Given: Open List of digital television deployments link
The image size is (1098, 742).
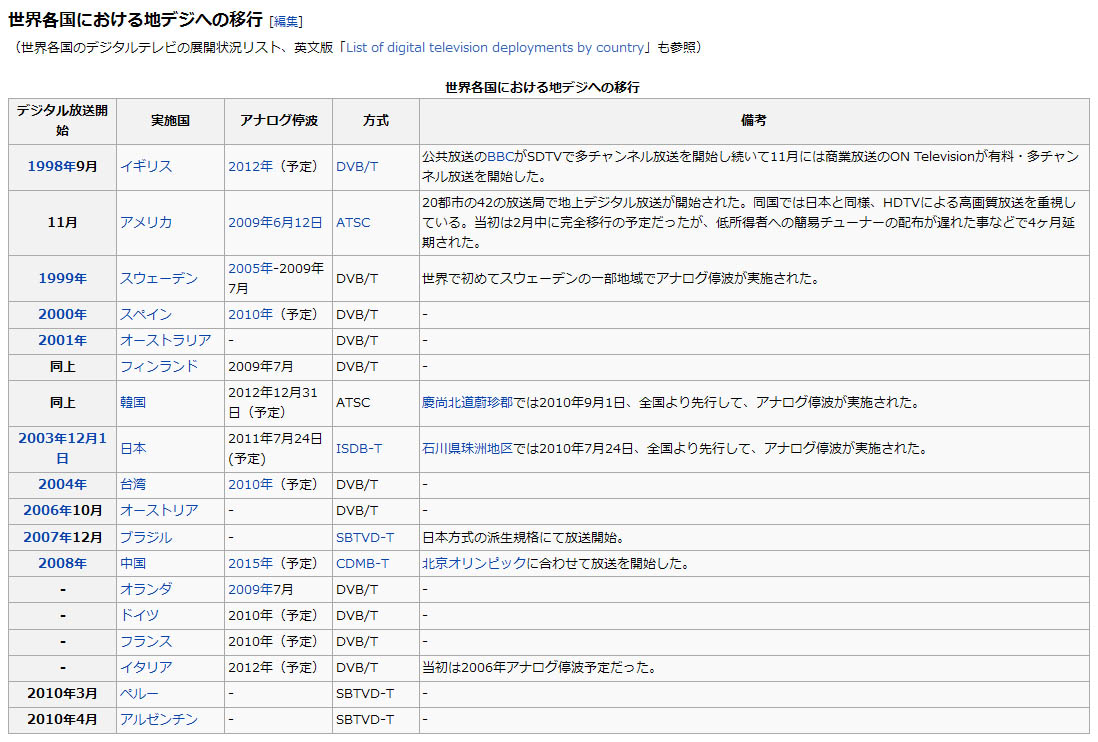Looking at the screenshot, I should [x=495, y=47].
